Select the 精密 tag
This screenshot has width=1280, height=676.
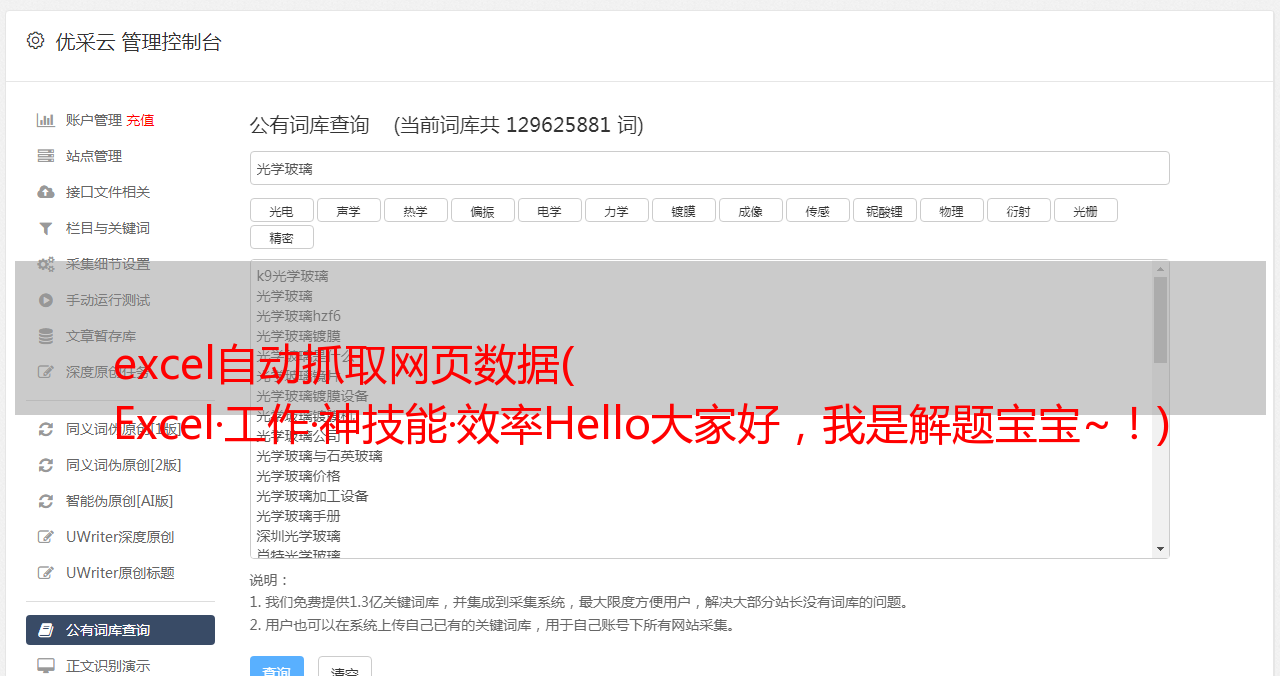tap(281, 237)
